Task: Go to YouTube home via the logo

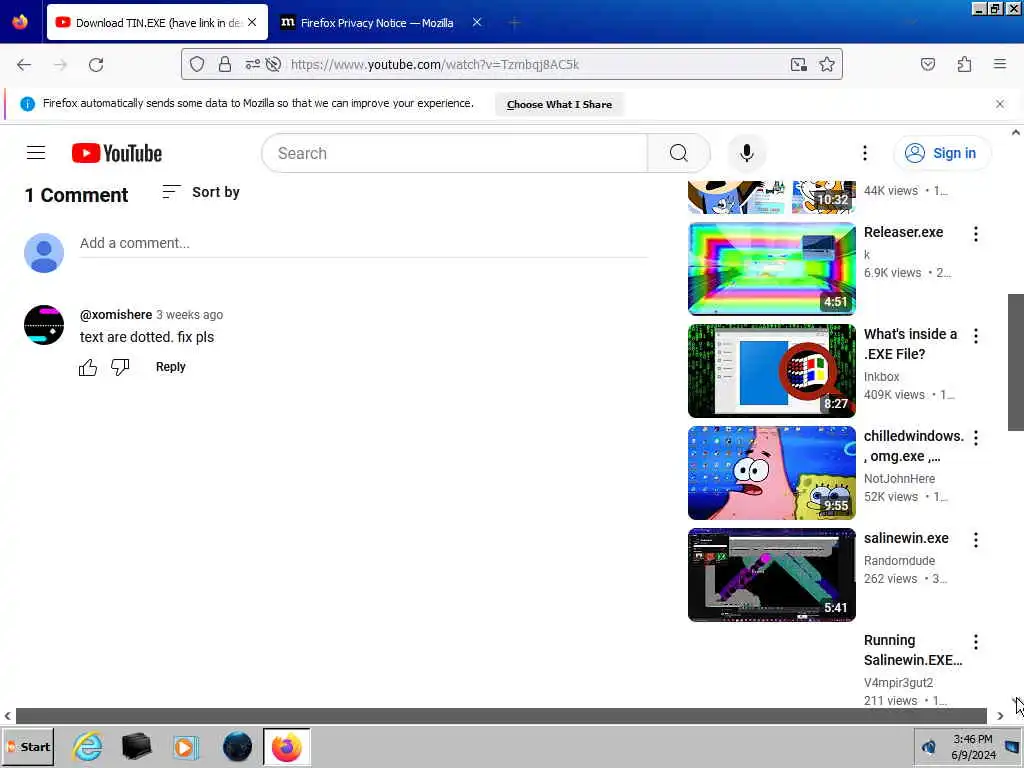Action: pos(117,153)
